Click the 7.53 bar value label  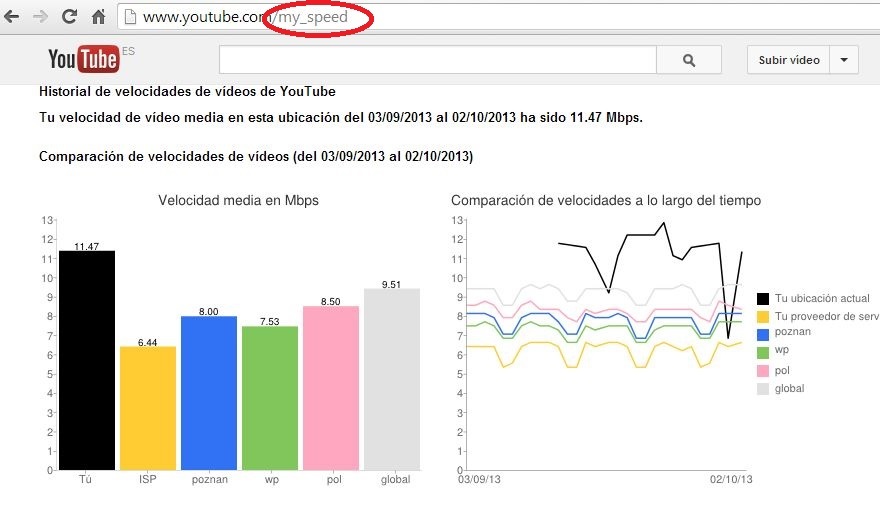[269, 322]
